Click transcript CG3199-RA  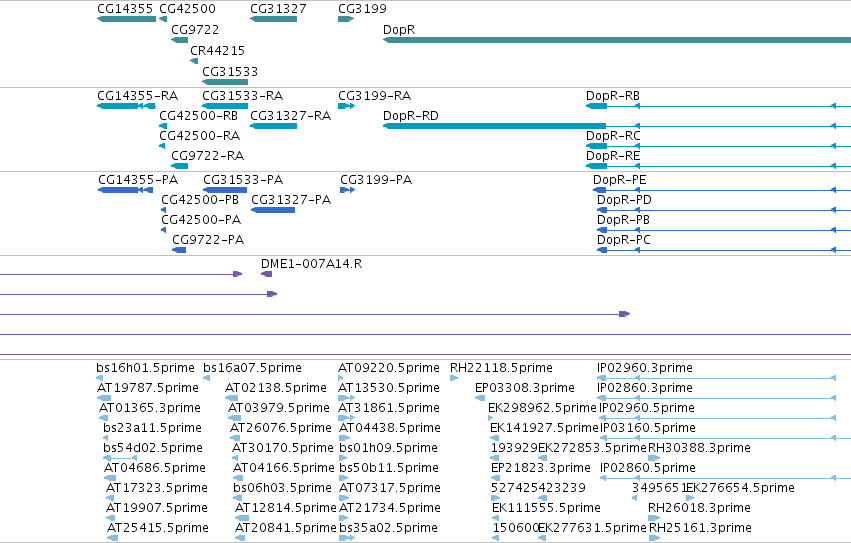point(374,96)
